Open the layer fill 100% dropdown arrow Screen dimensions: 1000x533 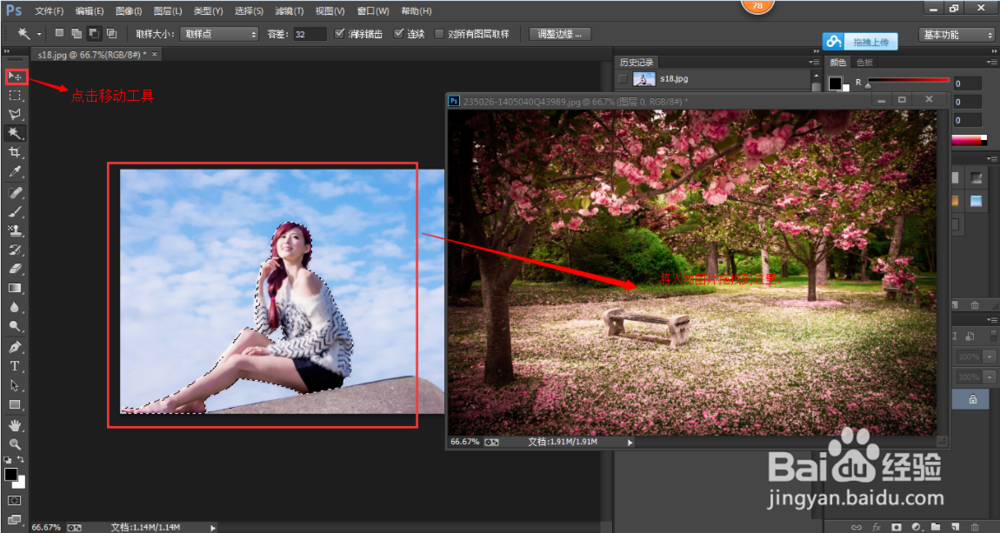tap(990, 377)
